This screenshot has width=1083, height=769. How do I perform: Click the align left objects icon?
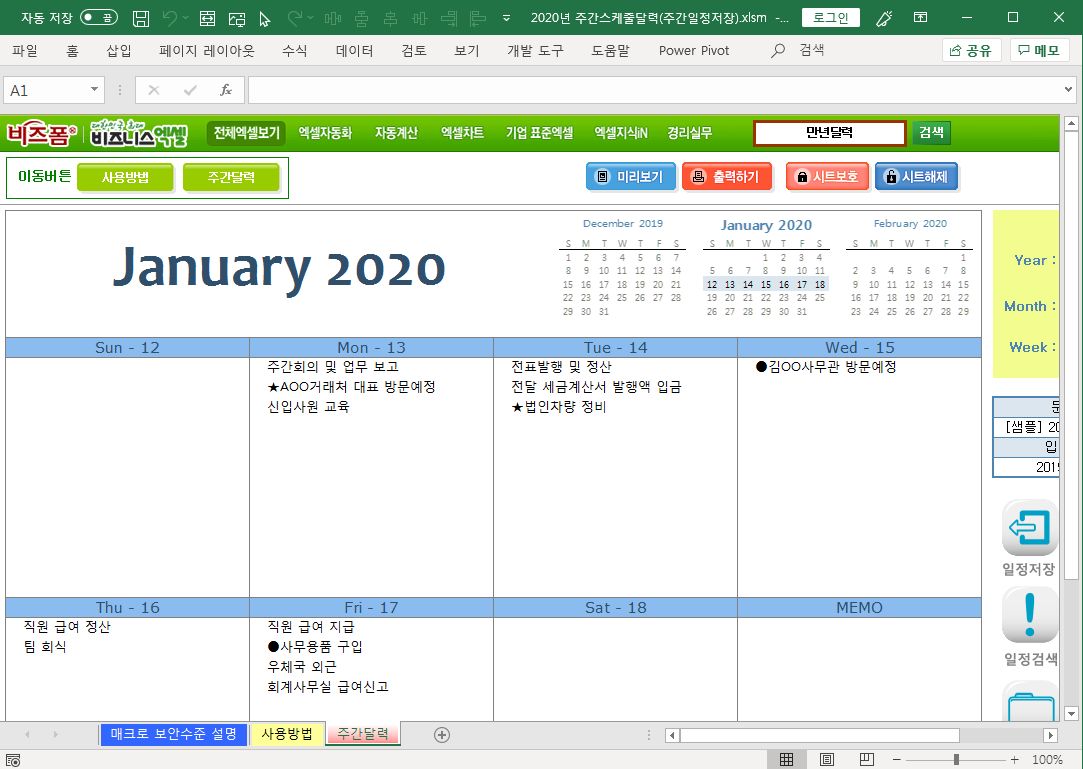pyautogui.click(x=477, y=19)
